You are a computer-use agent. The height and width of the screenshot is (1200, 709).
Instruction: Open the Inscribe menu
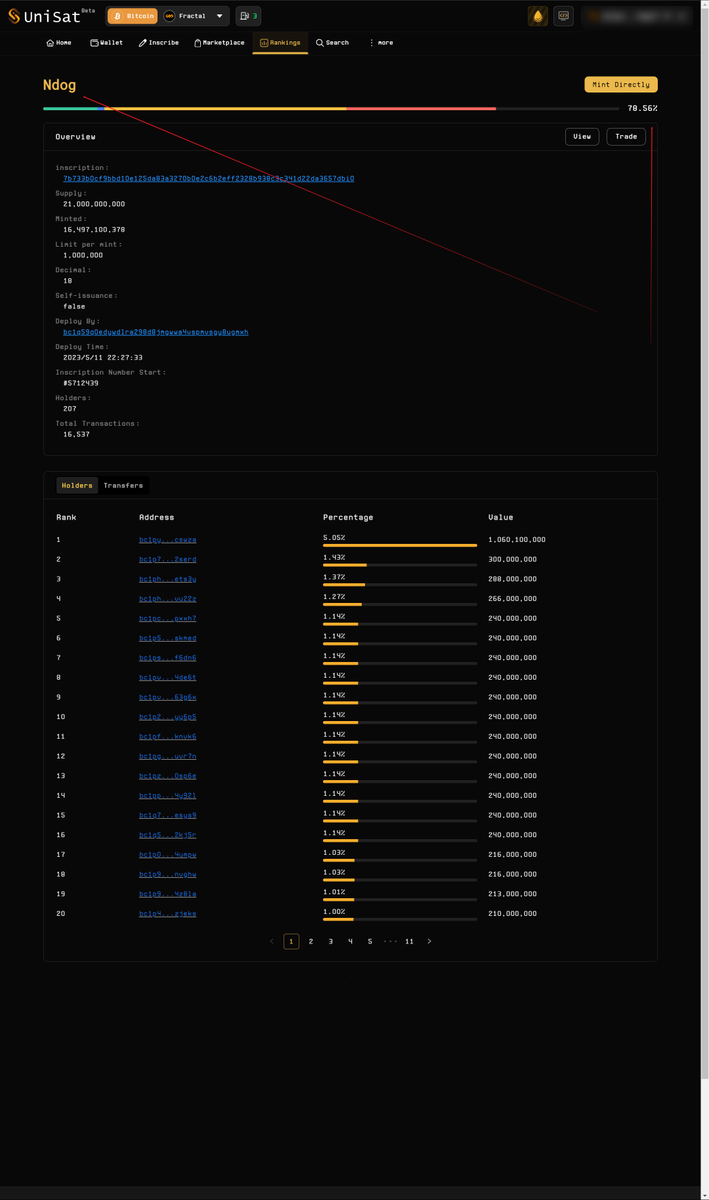point(159,43)
